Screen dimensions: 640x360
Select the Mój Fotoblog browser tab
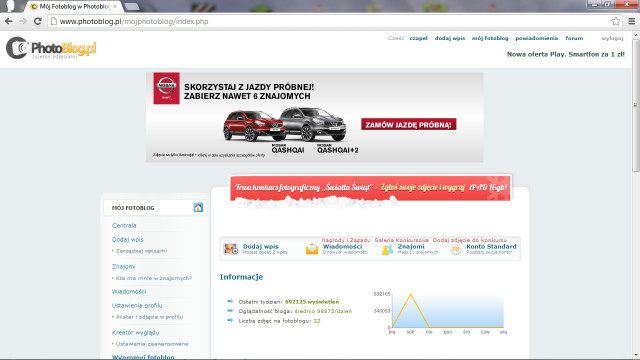point(73,7)
